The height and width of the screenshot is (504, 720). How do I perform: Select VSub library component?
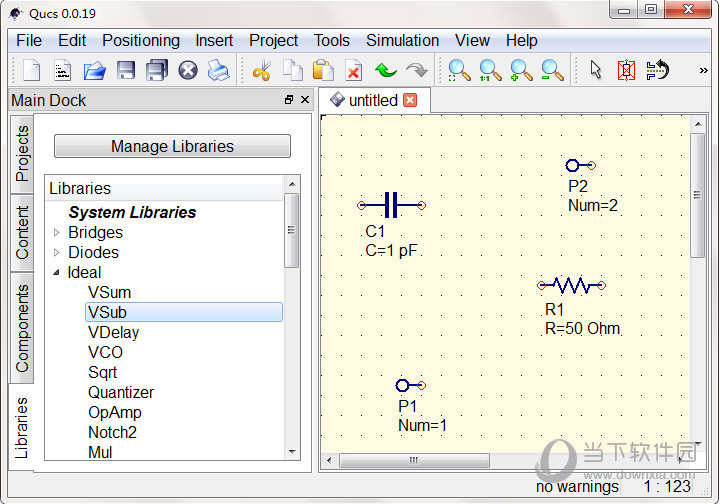click(x=184, y=312)
